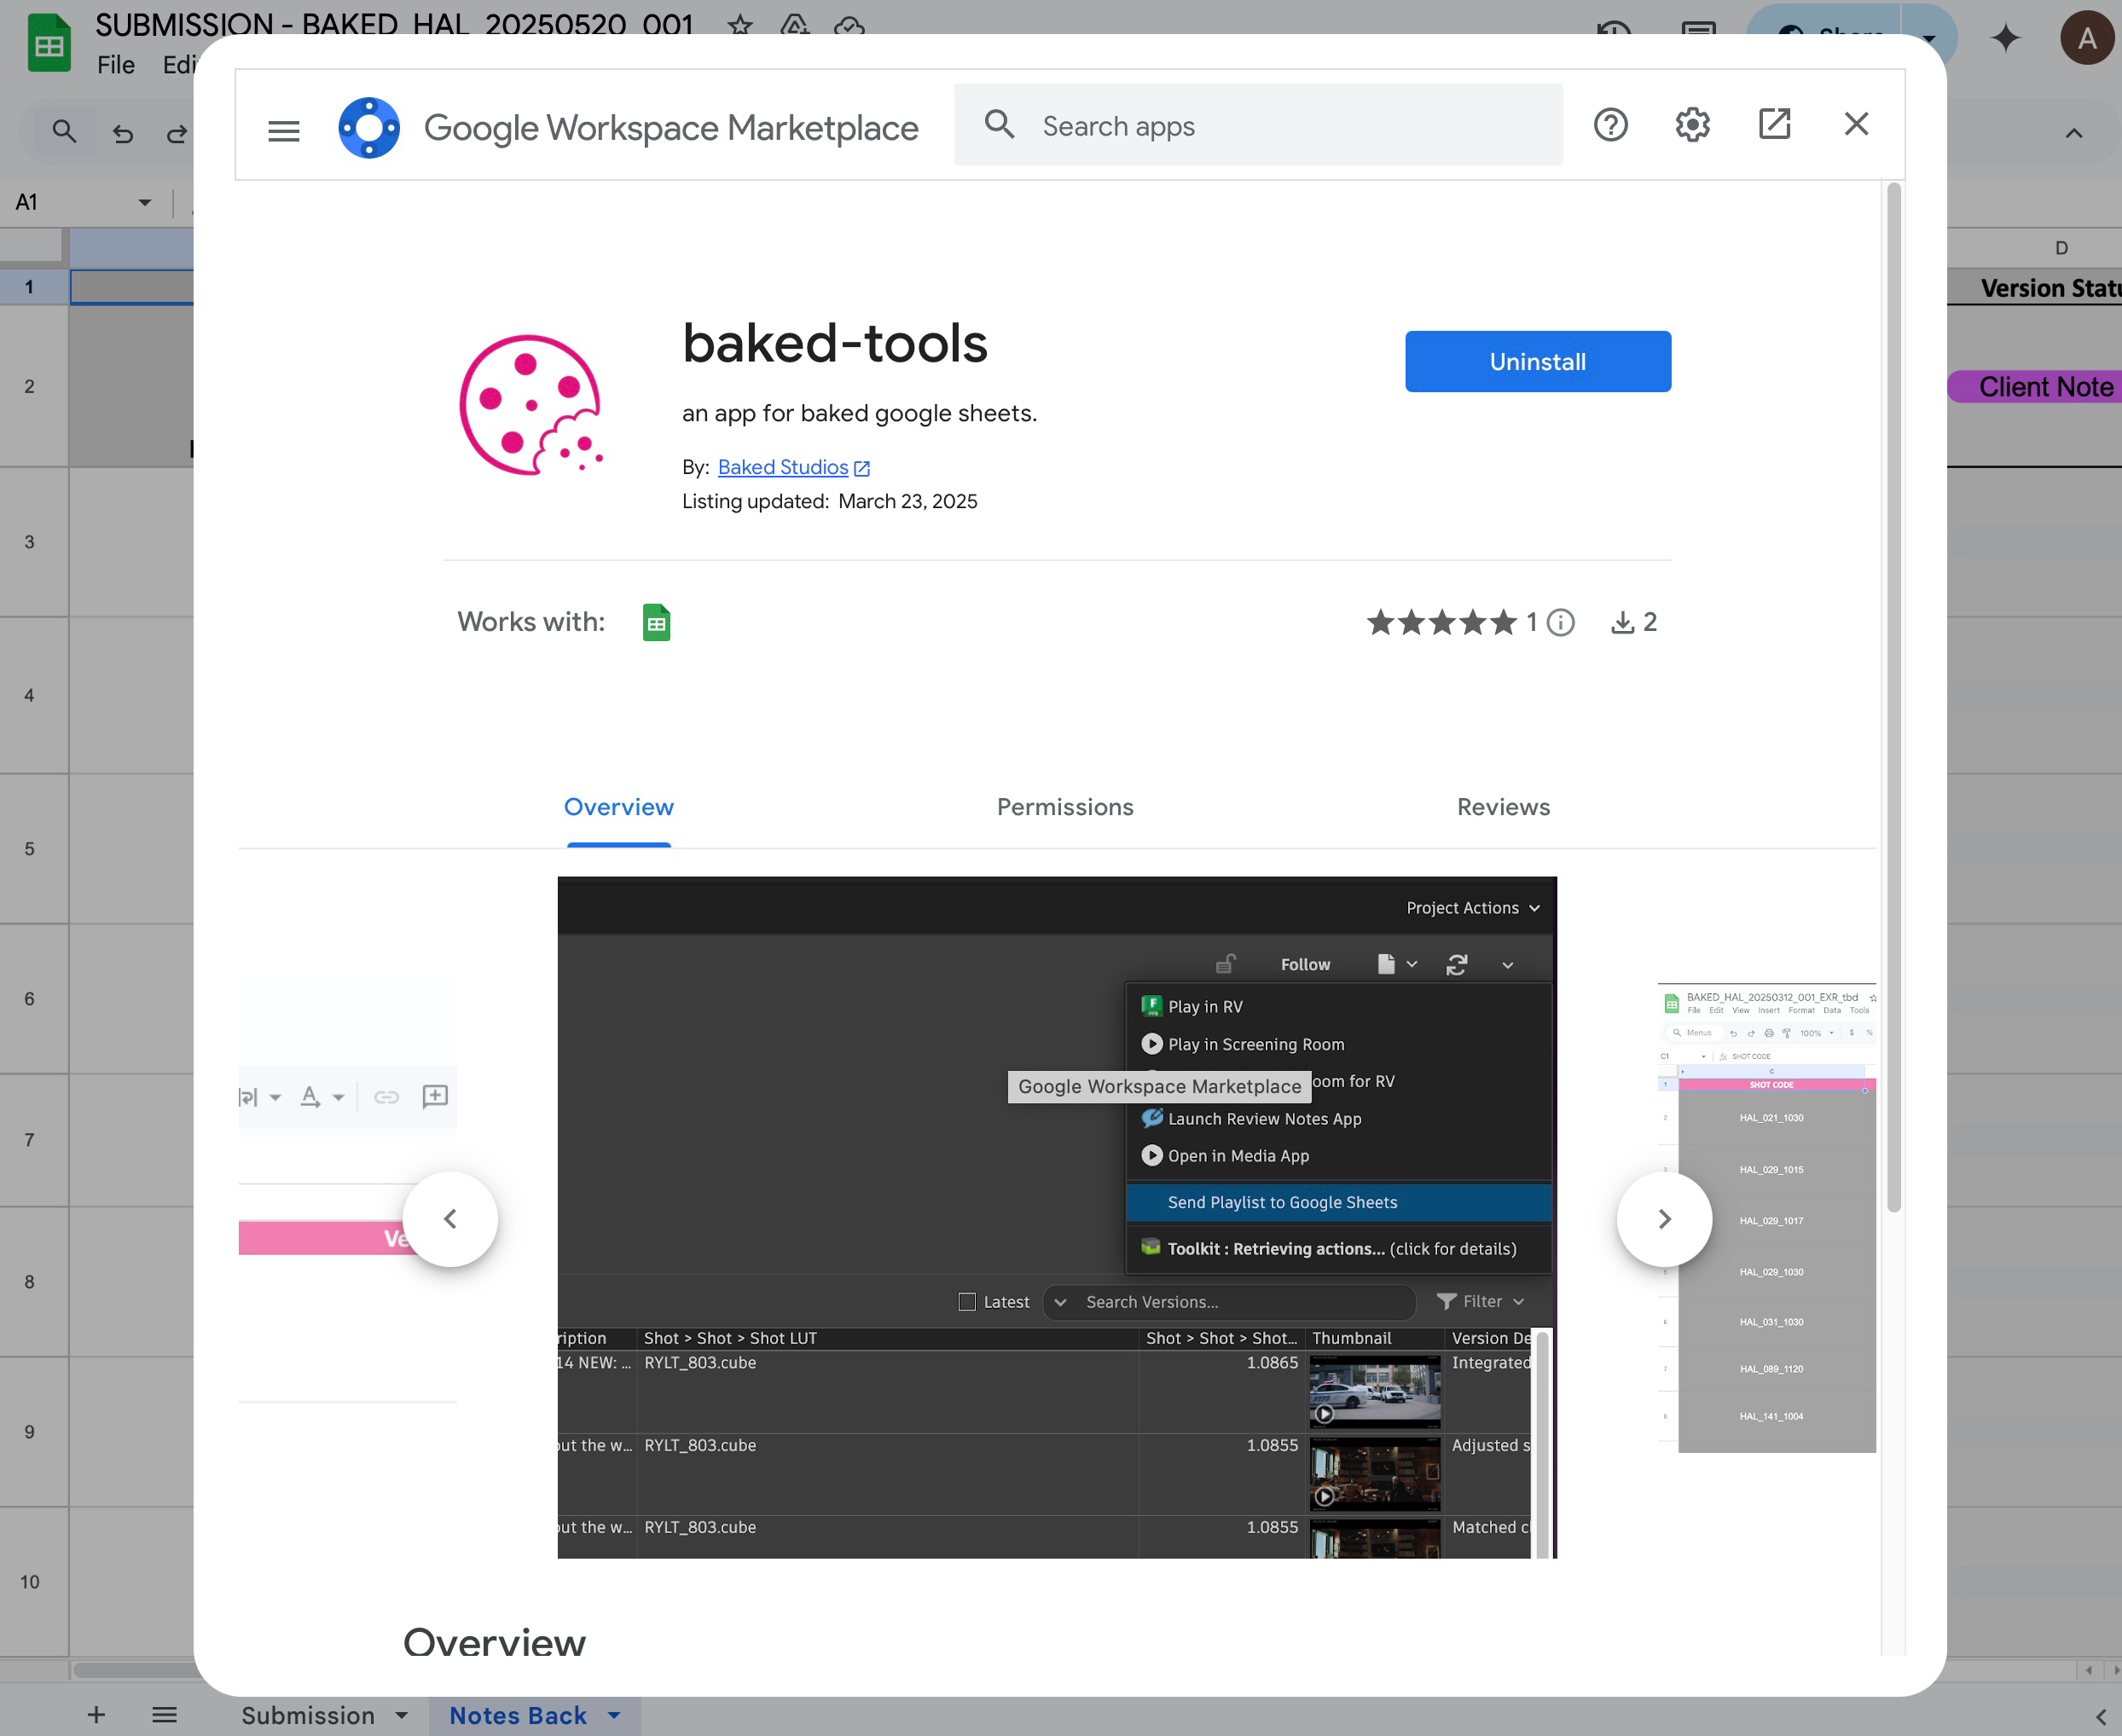2122x1736 pixels.
Task: Expand the A1 name box dropdown
Action: click(145, 203)
